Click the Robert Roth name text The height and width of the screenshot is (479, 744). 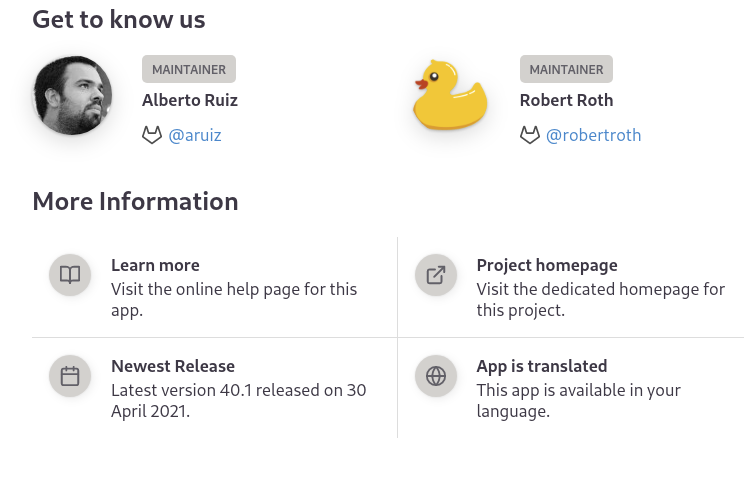pos(566,100)
